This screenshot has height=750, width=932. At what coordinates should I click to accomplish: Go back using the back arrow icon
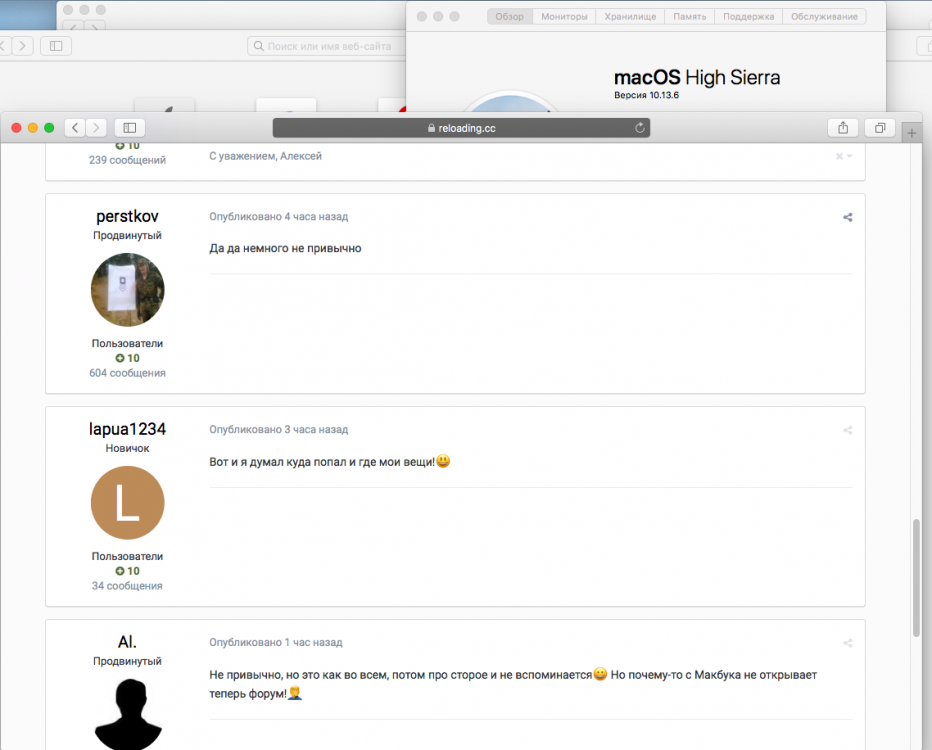75,128
